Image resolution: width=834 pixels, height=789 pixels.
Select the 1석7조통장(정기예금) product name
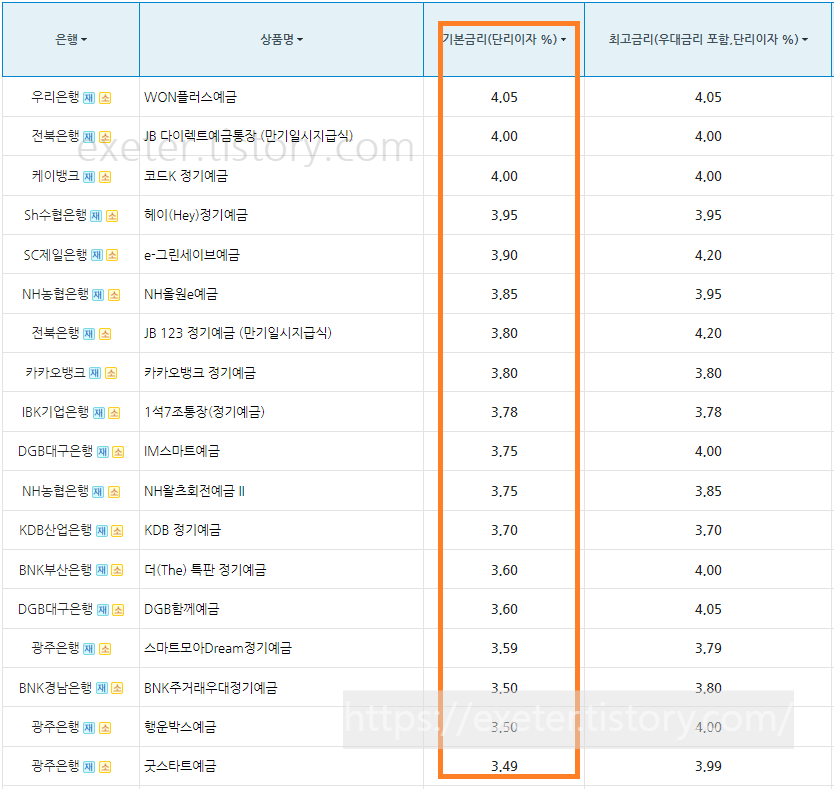(204, 412)
